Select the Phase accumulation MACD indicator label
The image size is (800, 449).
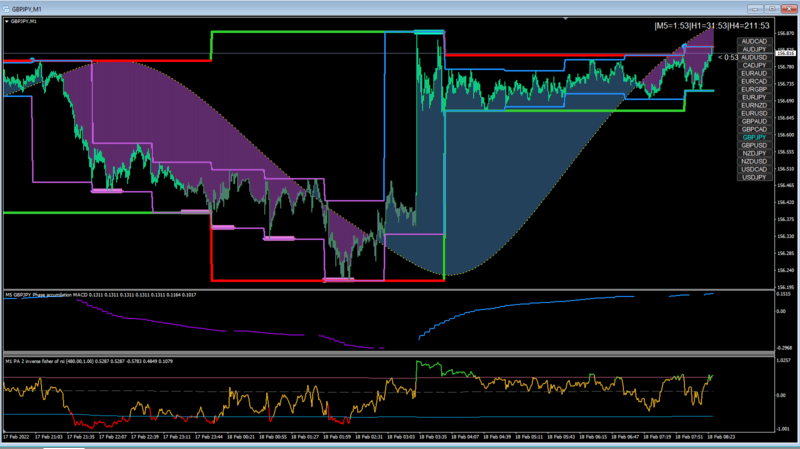point(101,295)
